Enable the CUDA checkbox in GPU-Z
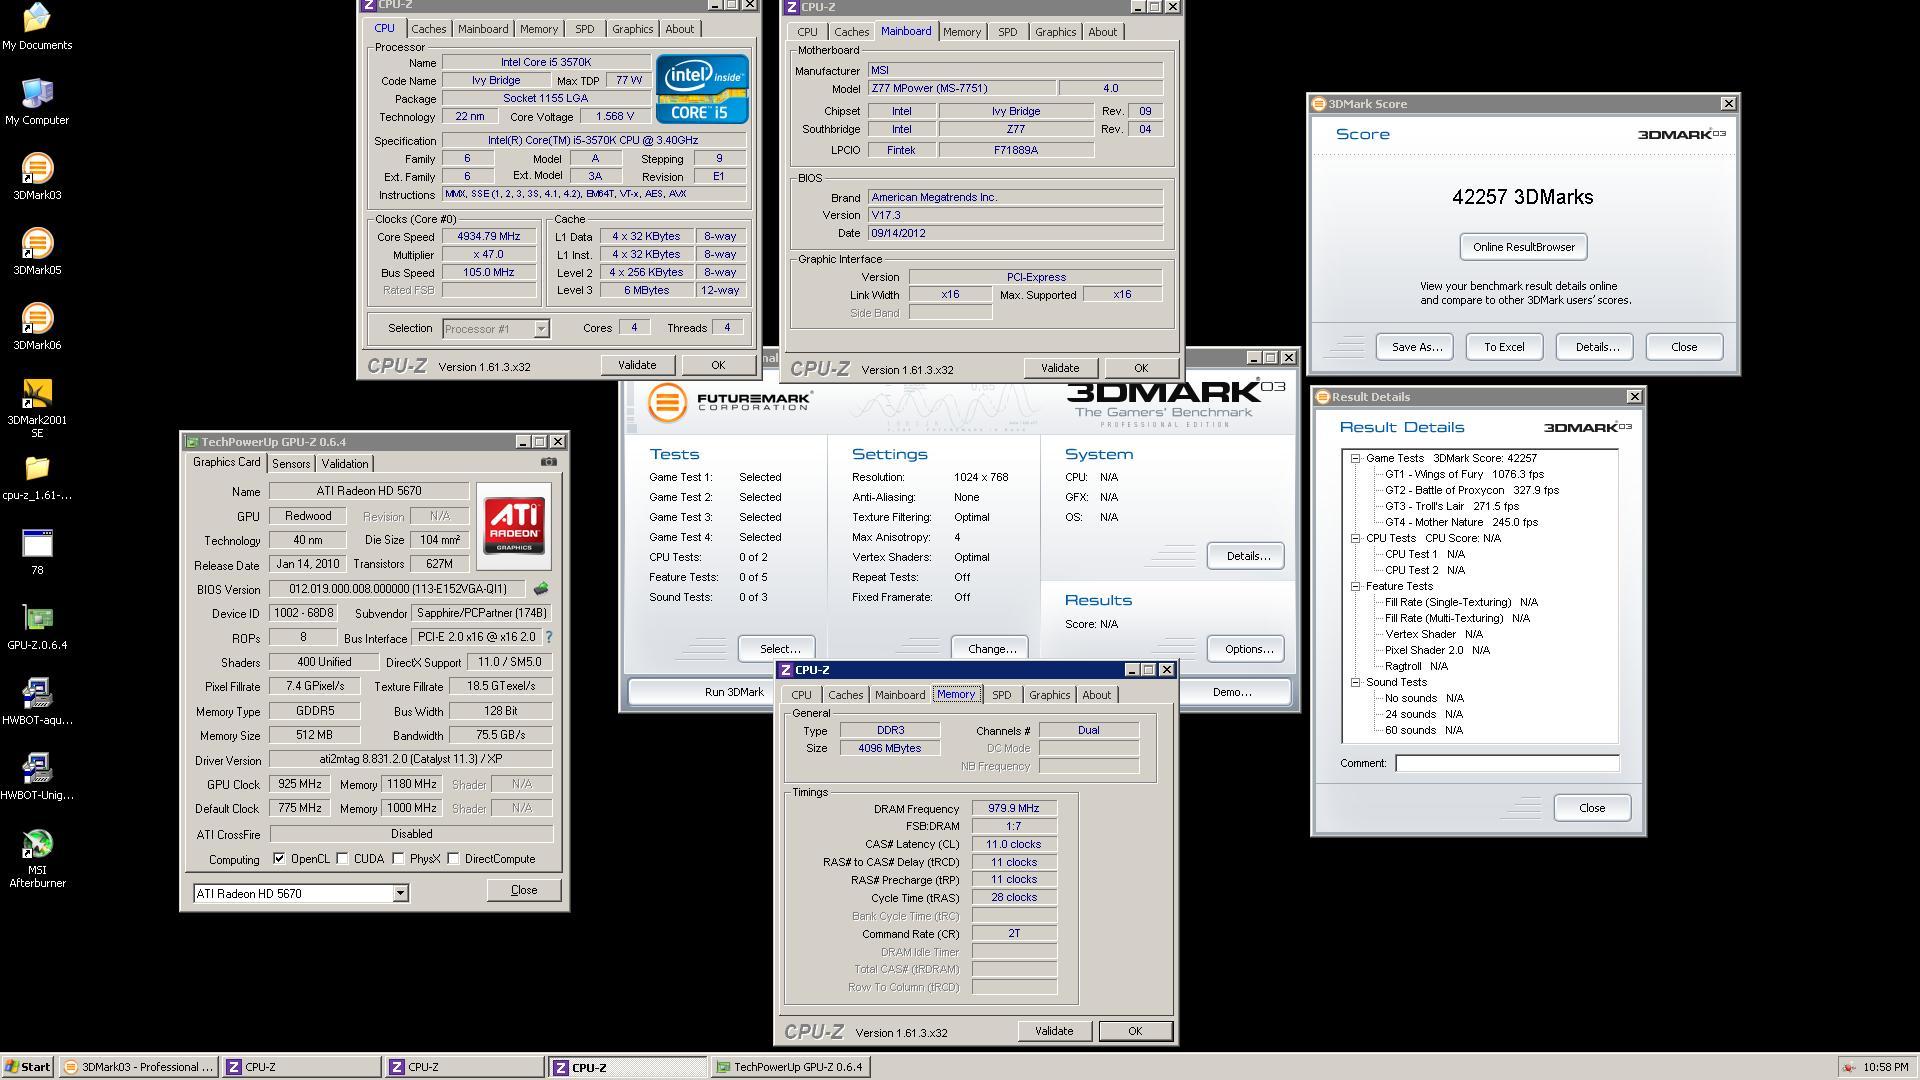The width and height of the screenshot is (1920, 1080). pos(343,859)
